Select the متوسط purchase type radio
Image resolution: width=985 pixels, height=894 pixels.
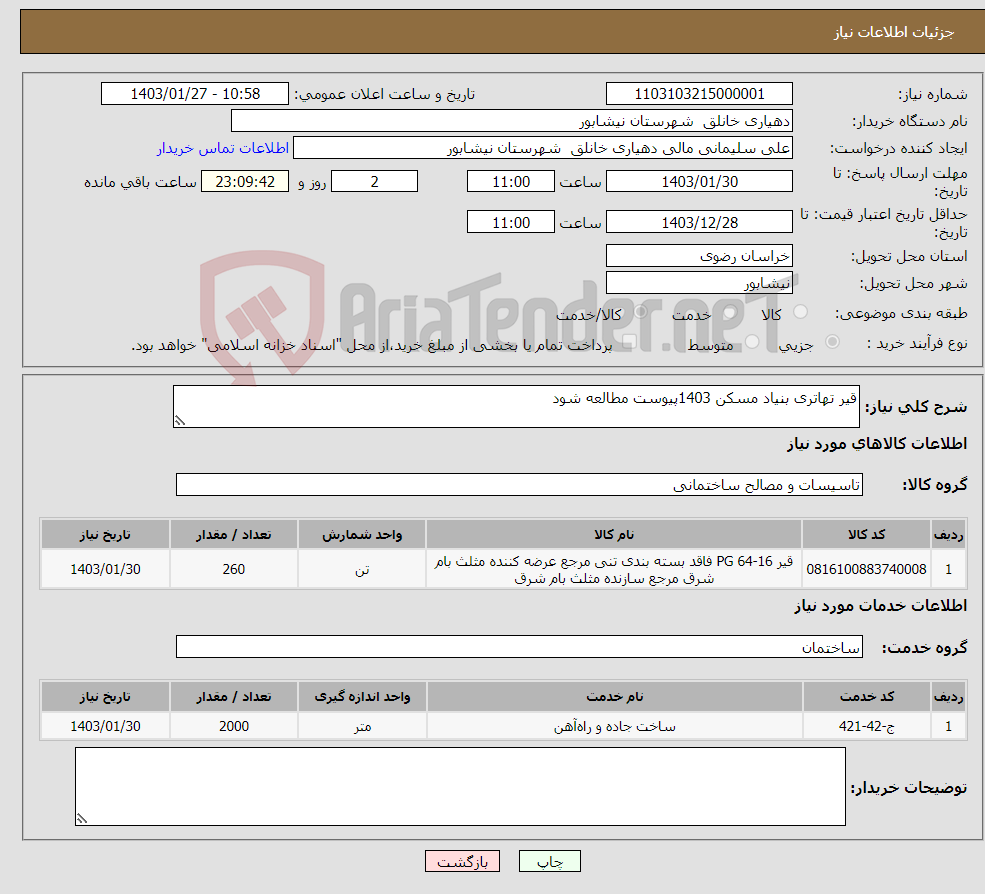(752, 342)
